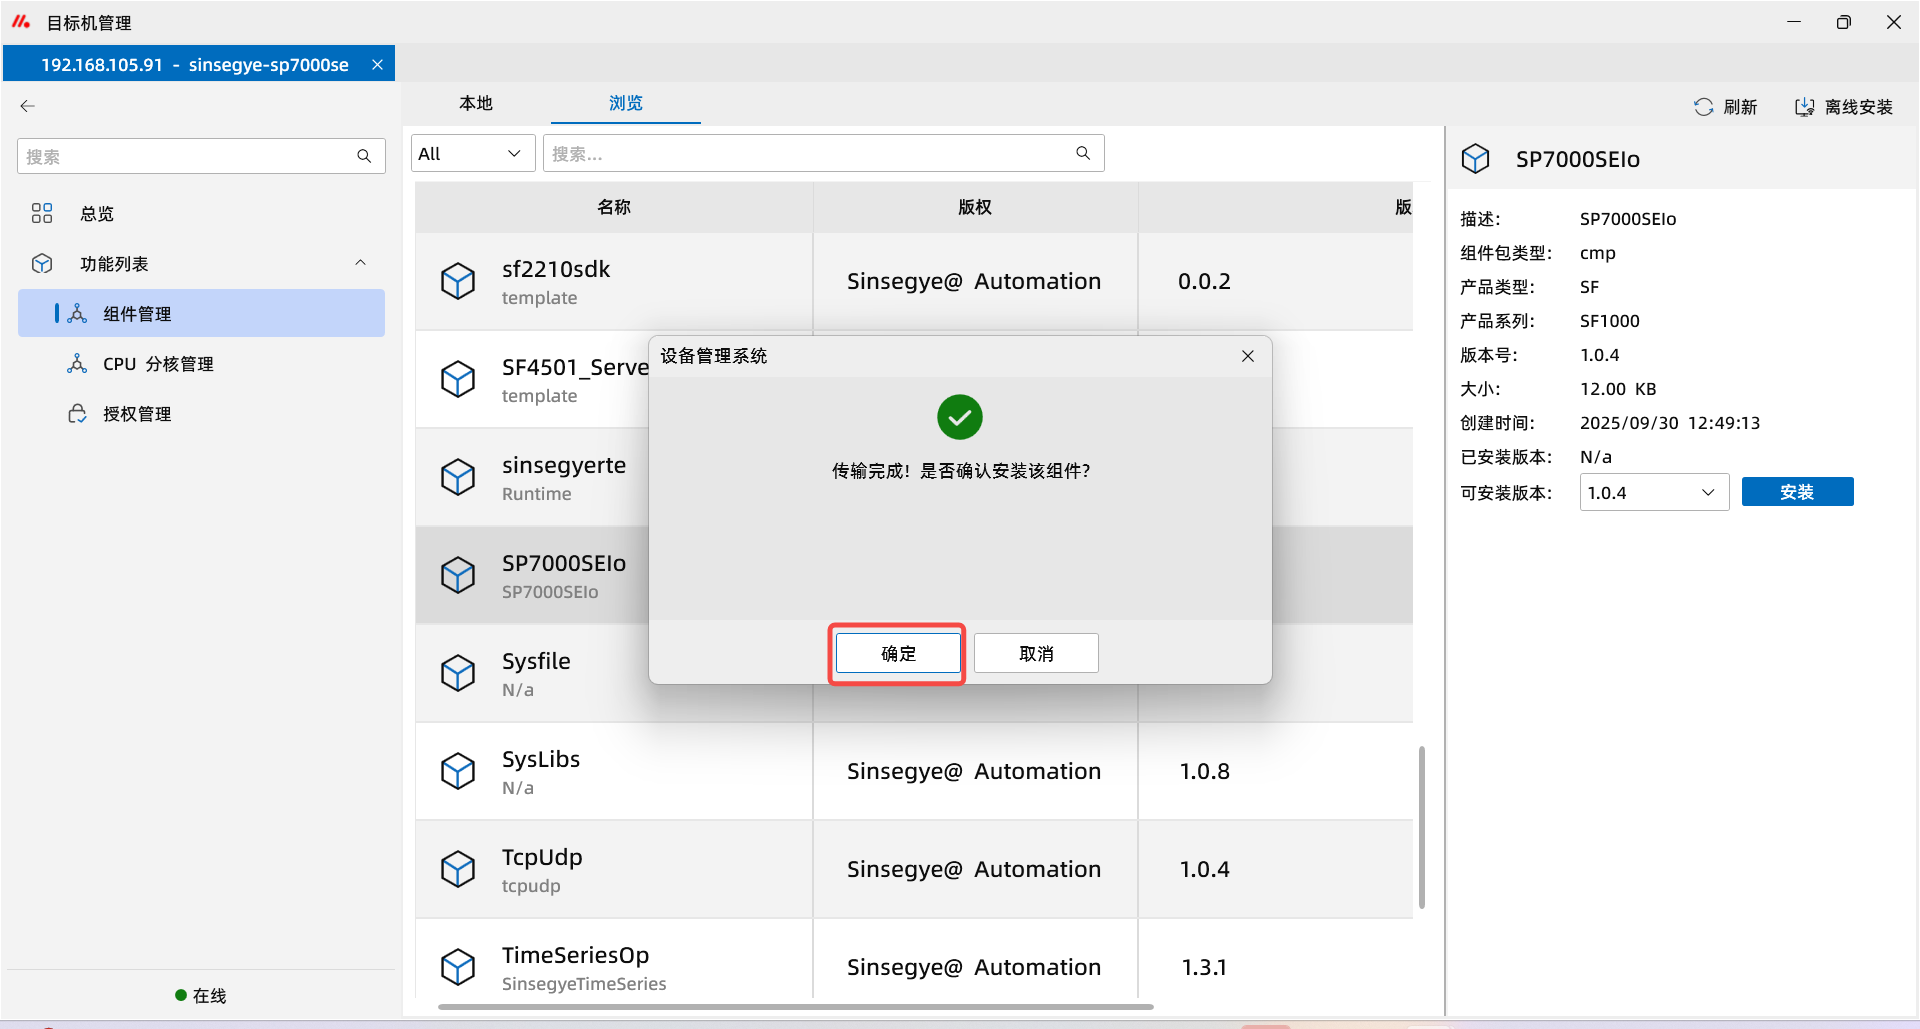Open 总览 in the sidebar
Screen dimensions: 1920x1029
point(201,213)
